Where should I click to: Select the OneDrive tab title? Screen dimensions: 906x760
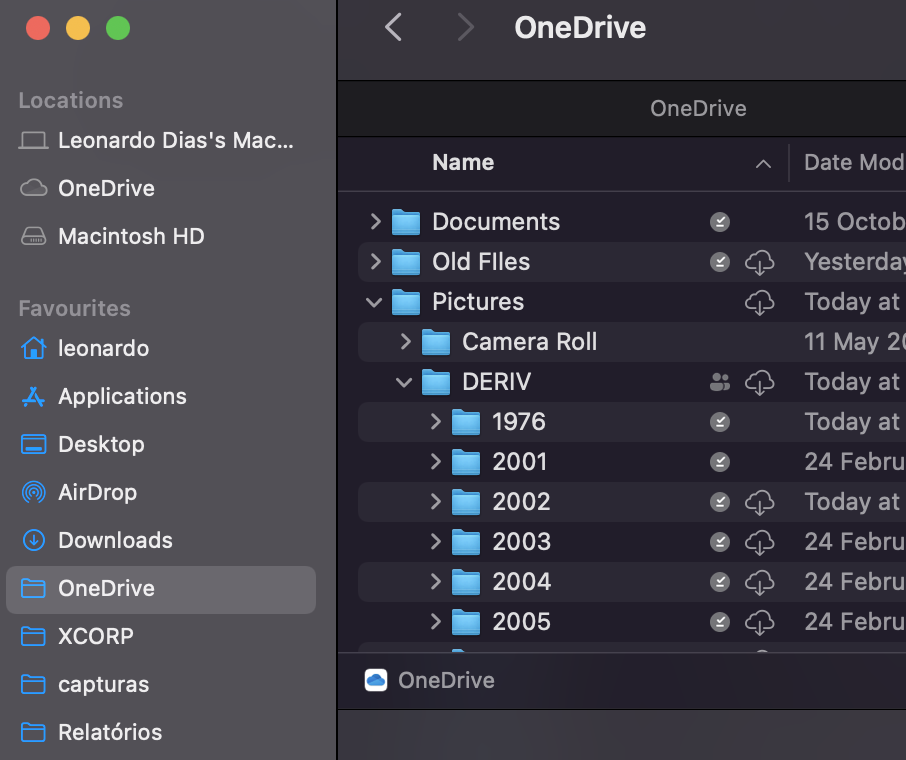click(698, 109)
